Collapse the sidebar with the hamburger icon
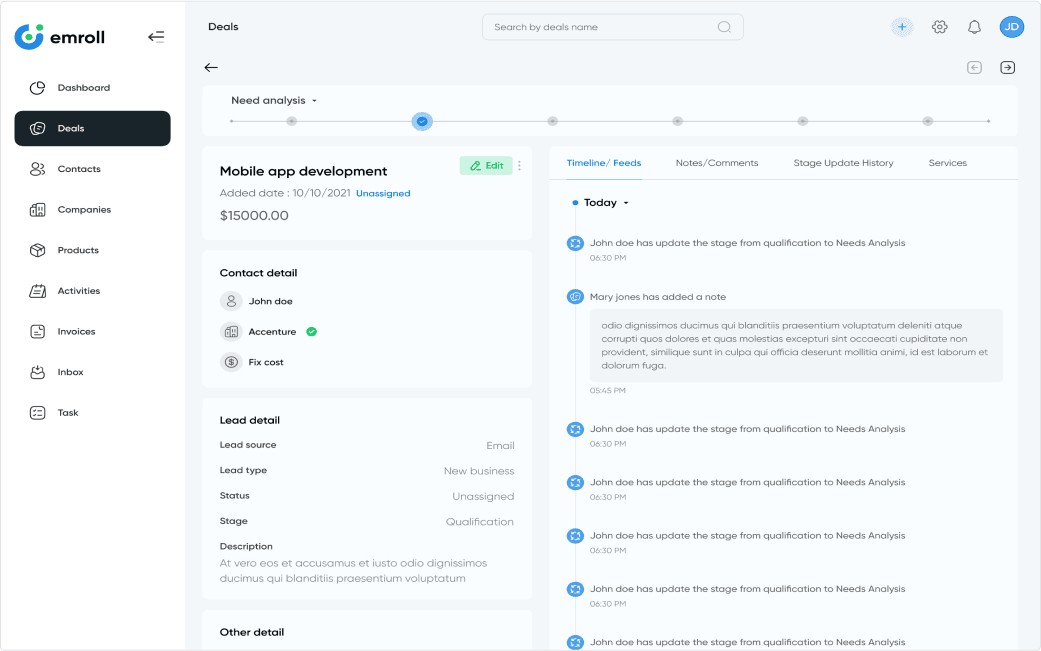The width and height of the screenshot is (1041, 651). pos(156,37)
